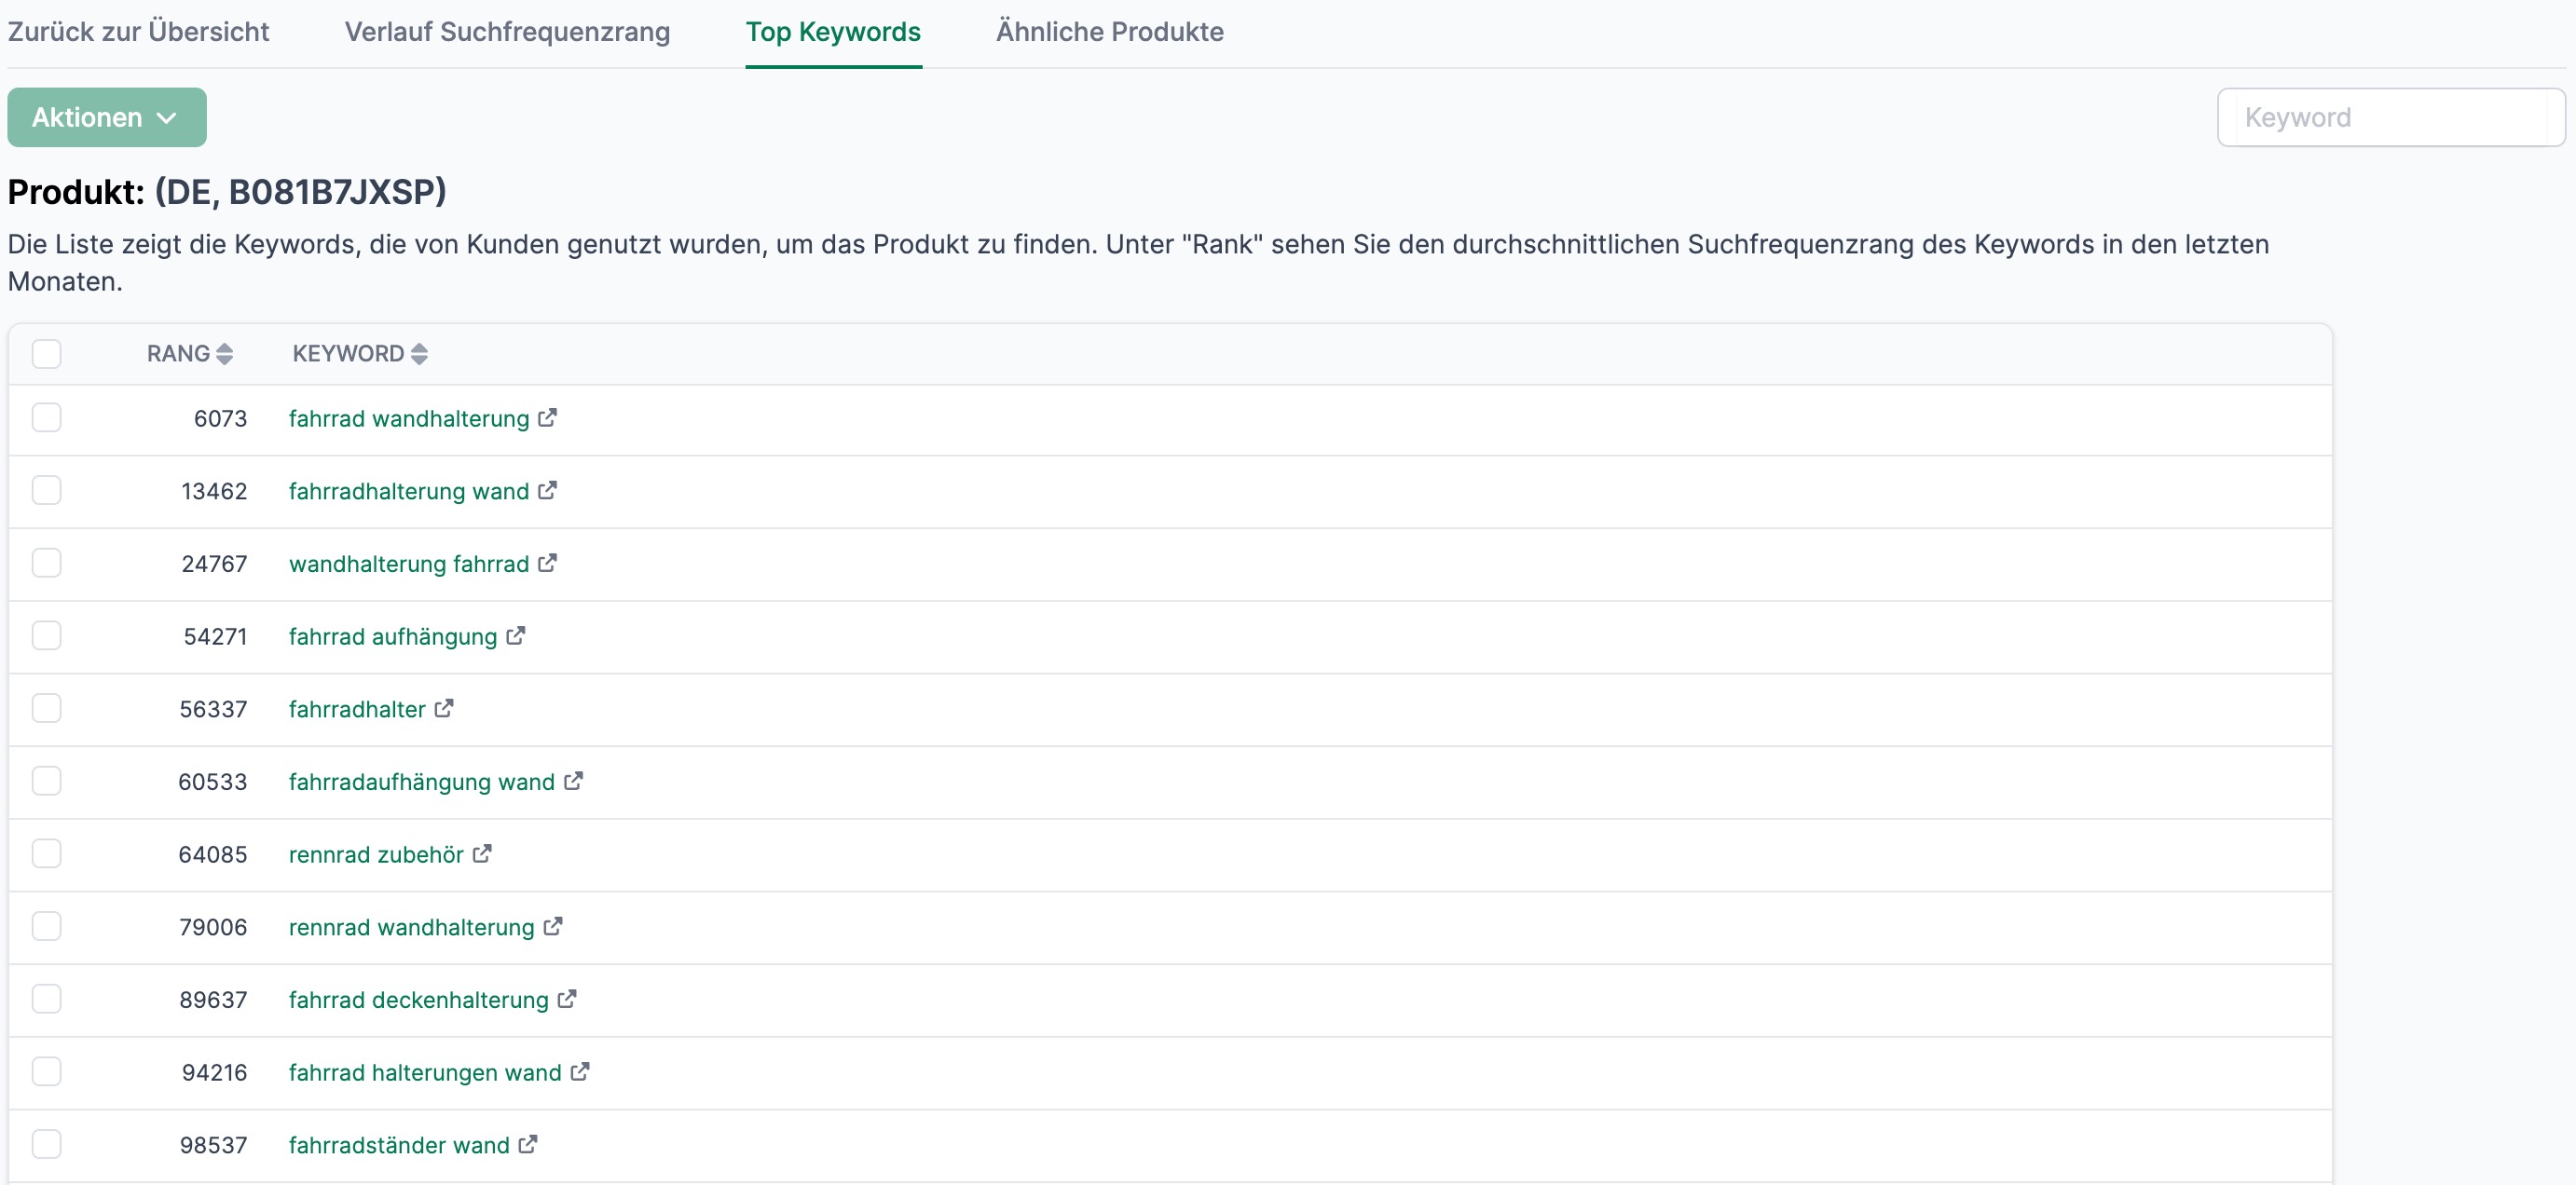Open external link icon for wandhalterung fahrrad
This screenshot has width=2576, height=1185.
coord(547,563)
